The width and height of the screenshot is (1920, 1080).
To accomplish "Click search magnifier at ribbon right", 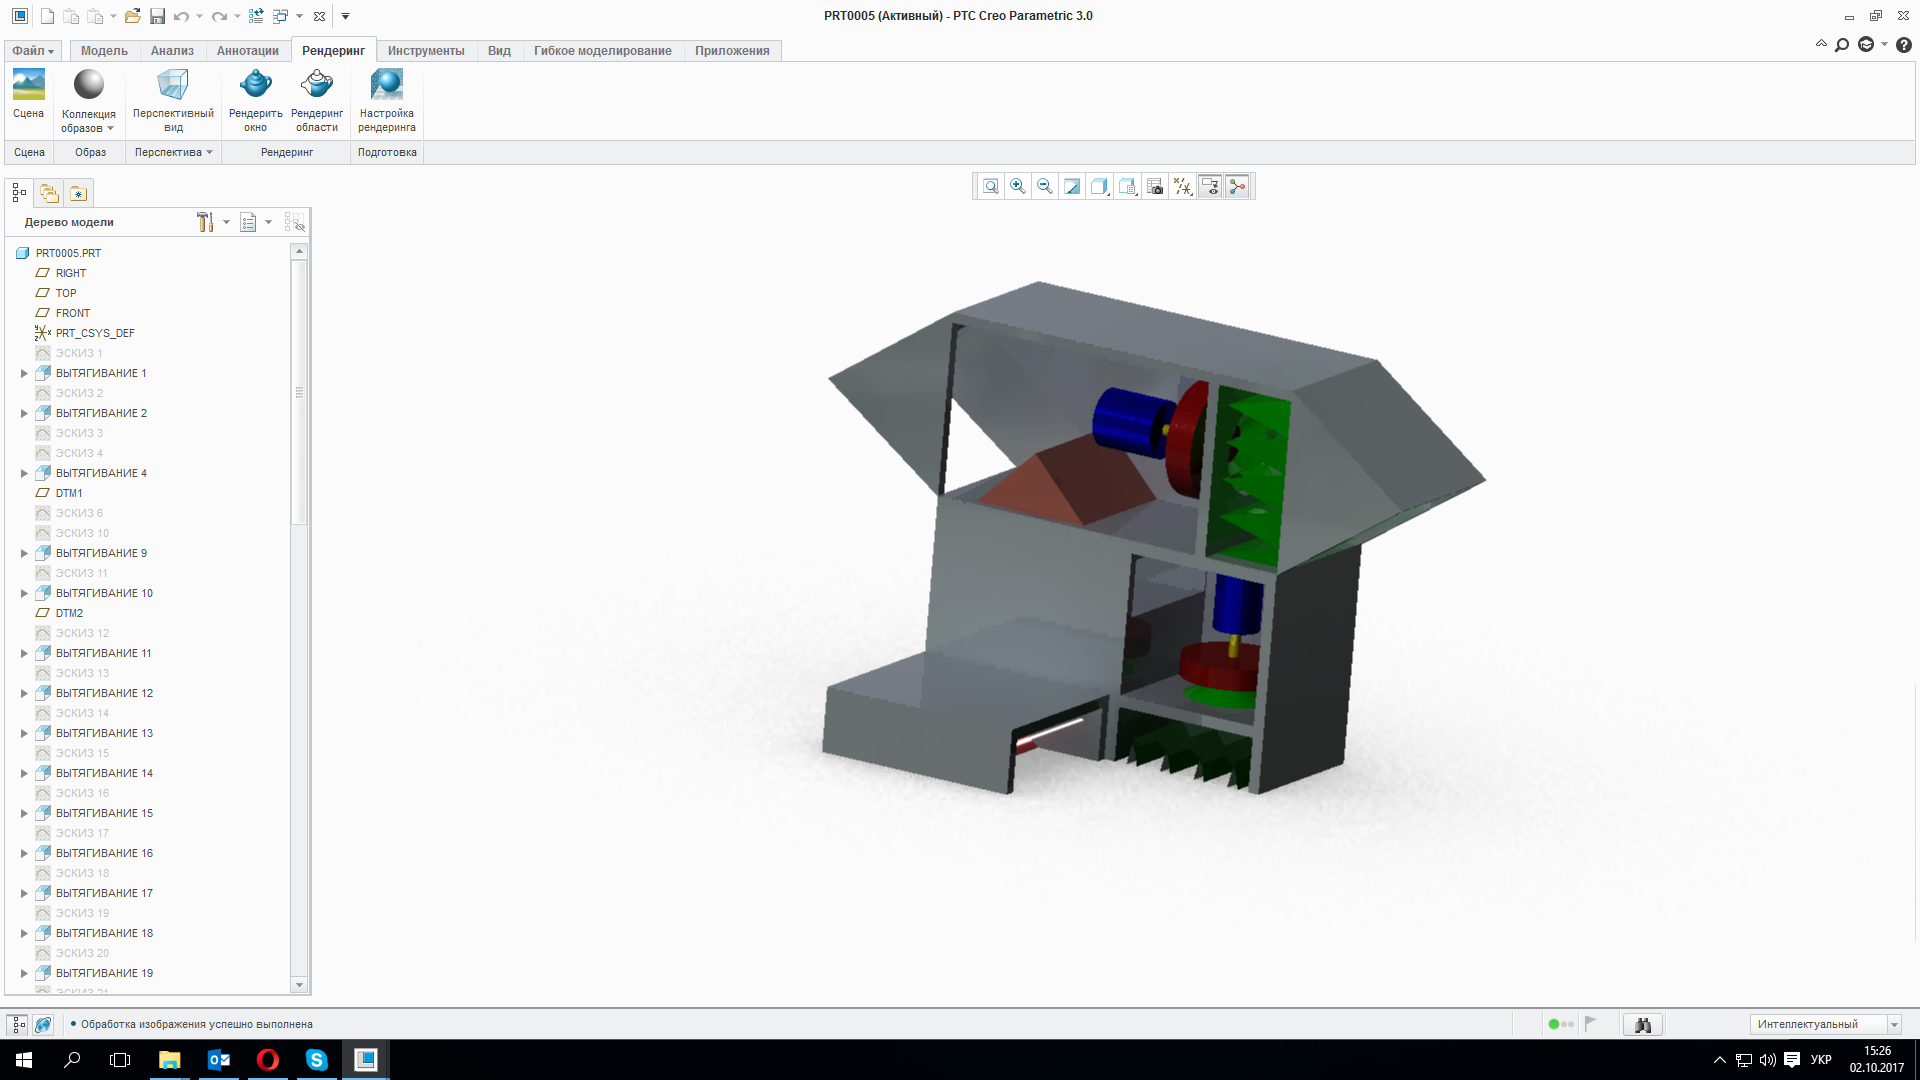I will point(1842,45).
